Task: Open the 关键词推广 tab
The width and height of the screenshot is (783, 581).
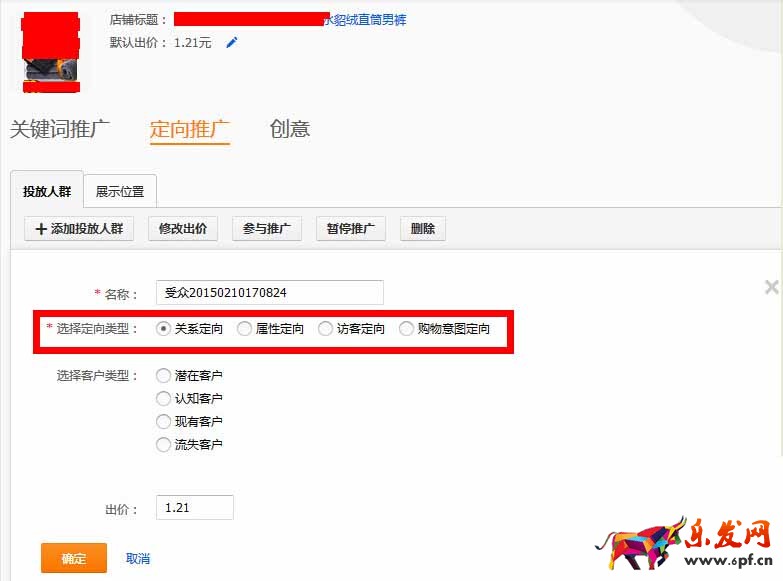Action: click(60, 129)
